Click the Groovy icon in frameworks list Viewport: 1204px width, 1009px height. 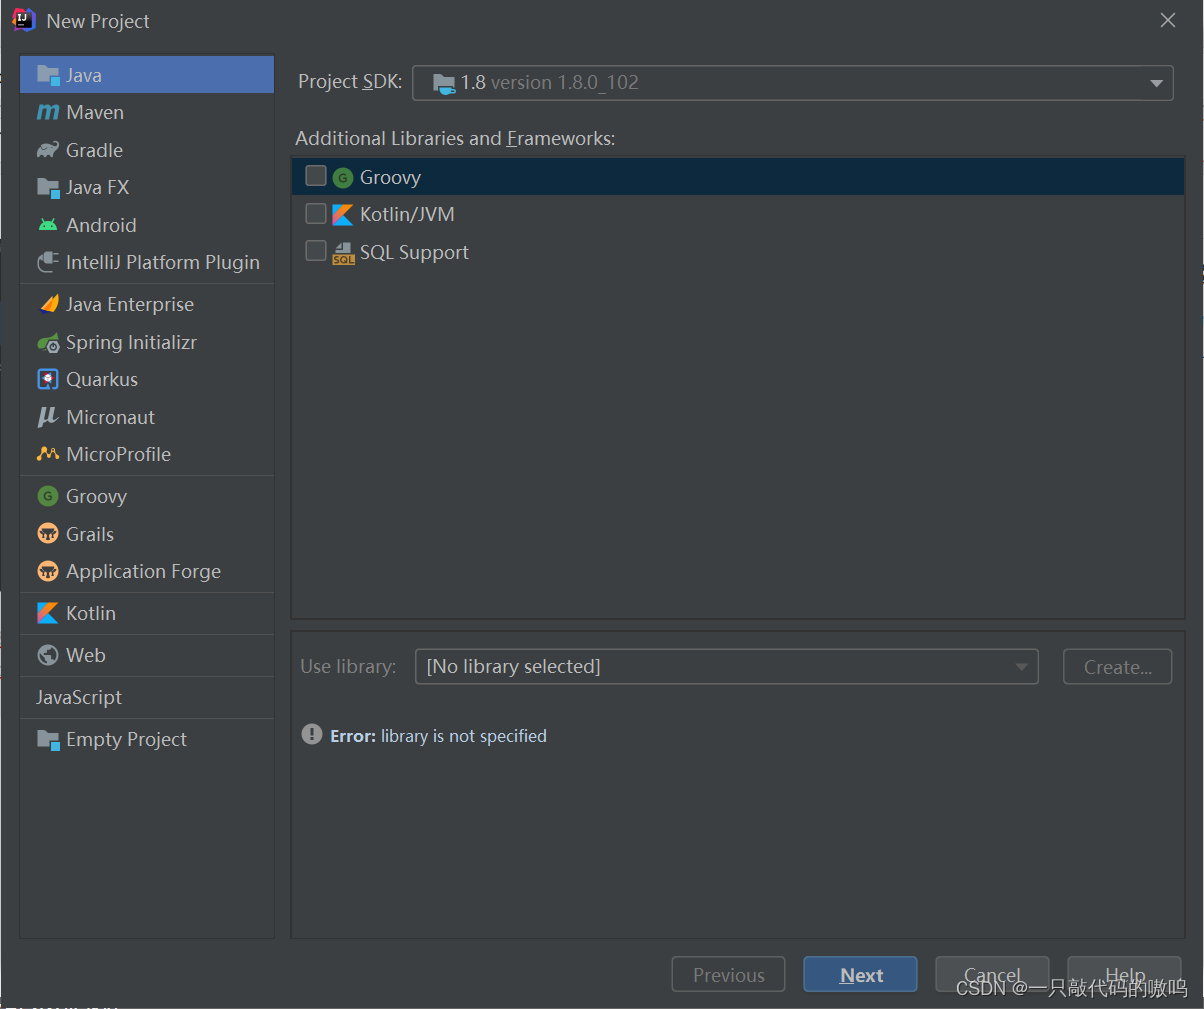(x=343, y=178)
